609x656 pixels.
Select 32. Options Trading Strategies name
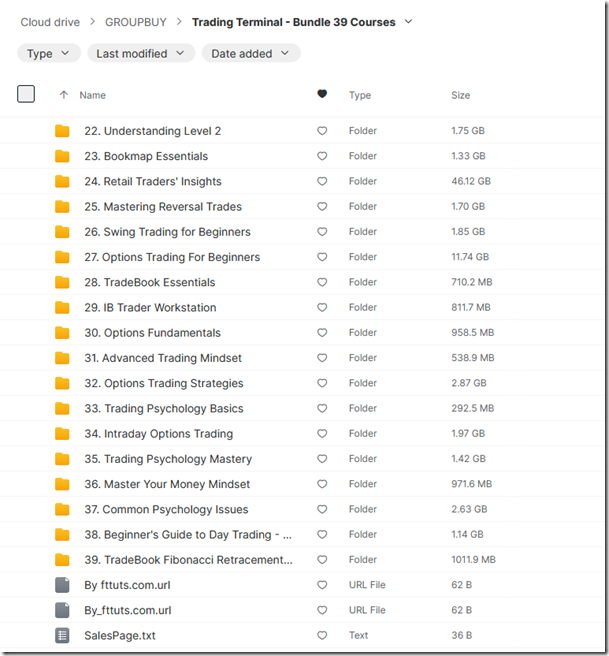coord(164,383)
